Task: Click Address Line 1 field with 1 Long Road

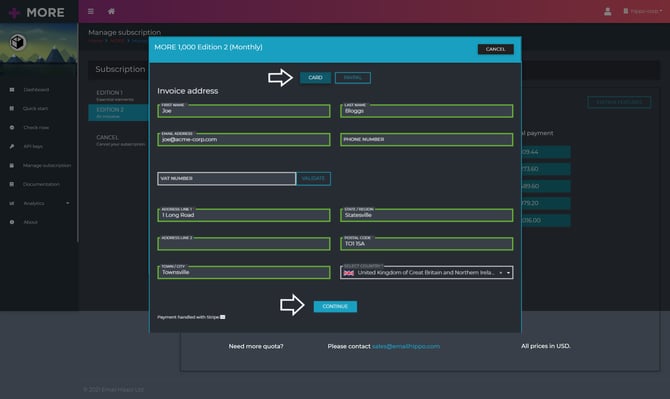Action: click(x=244, y=215)
